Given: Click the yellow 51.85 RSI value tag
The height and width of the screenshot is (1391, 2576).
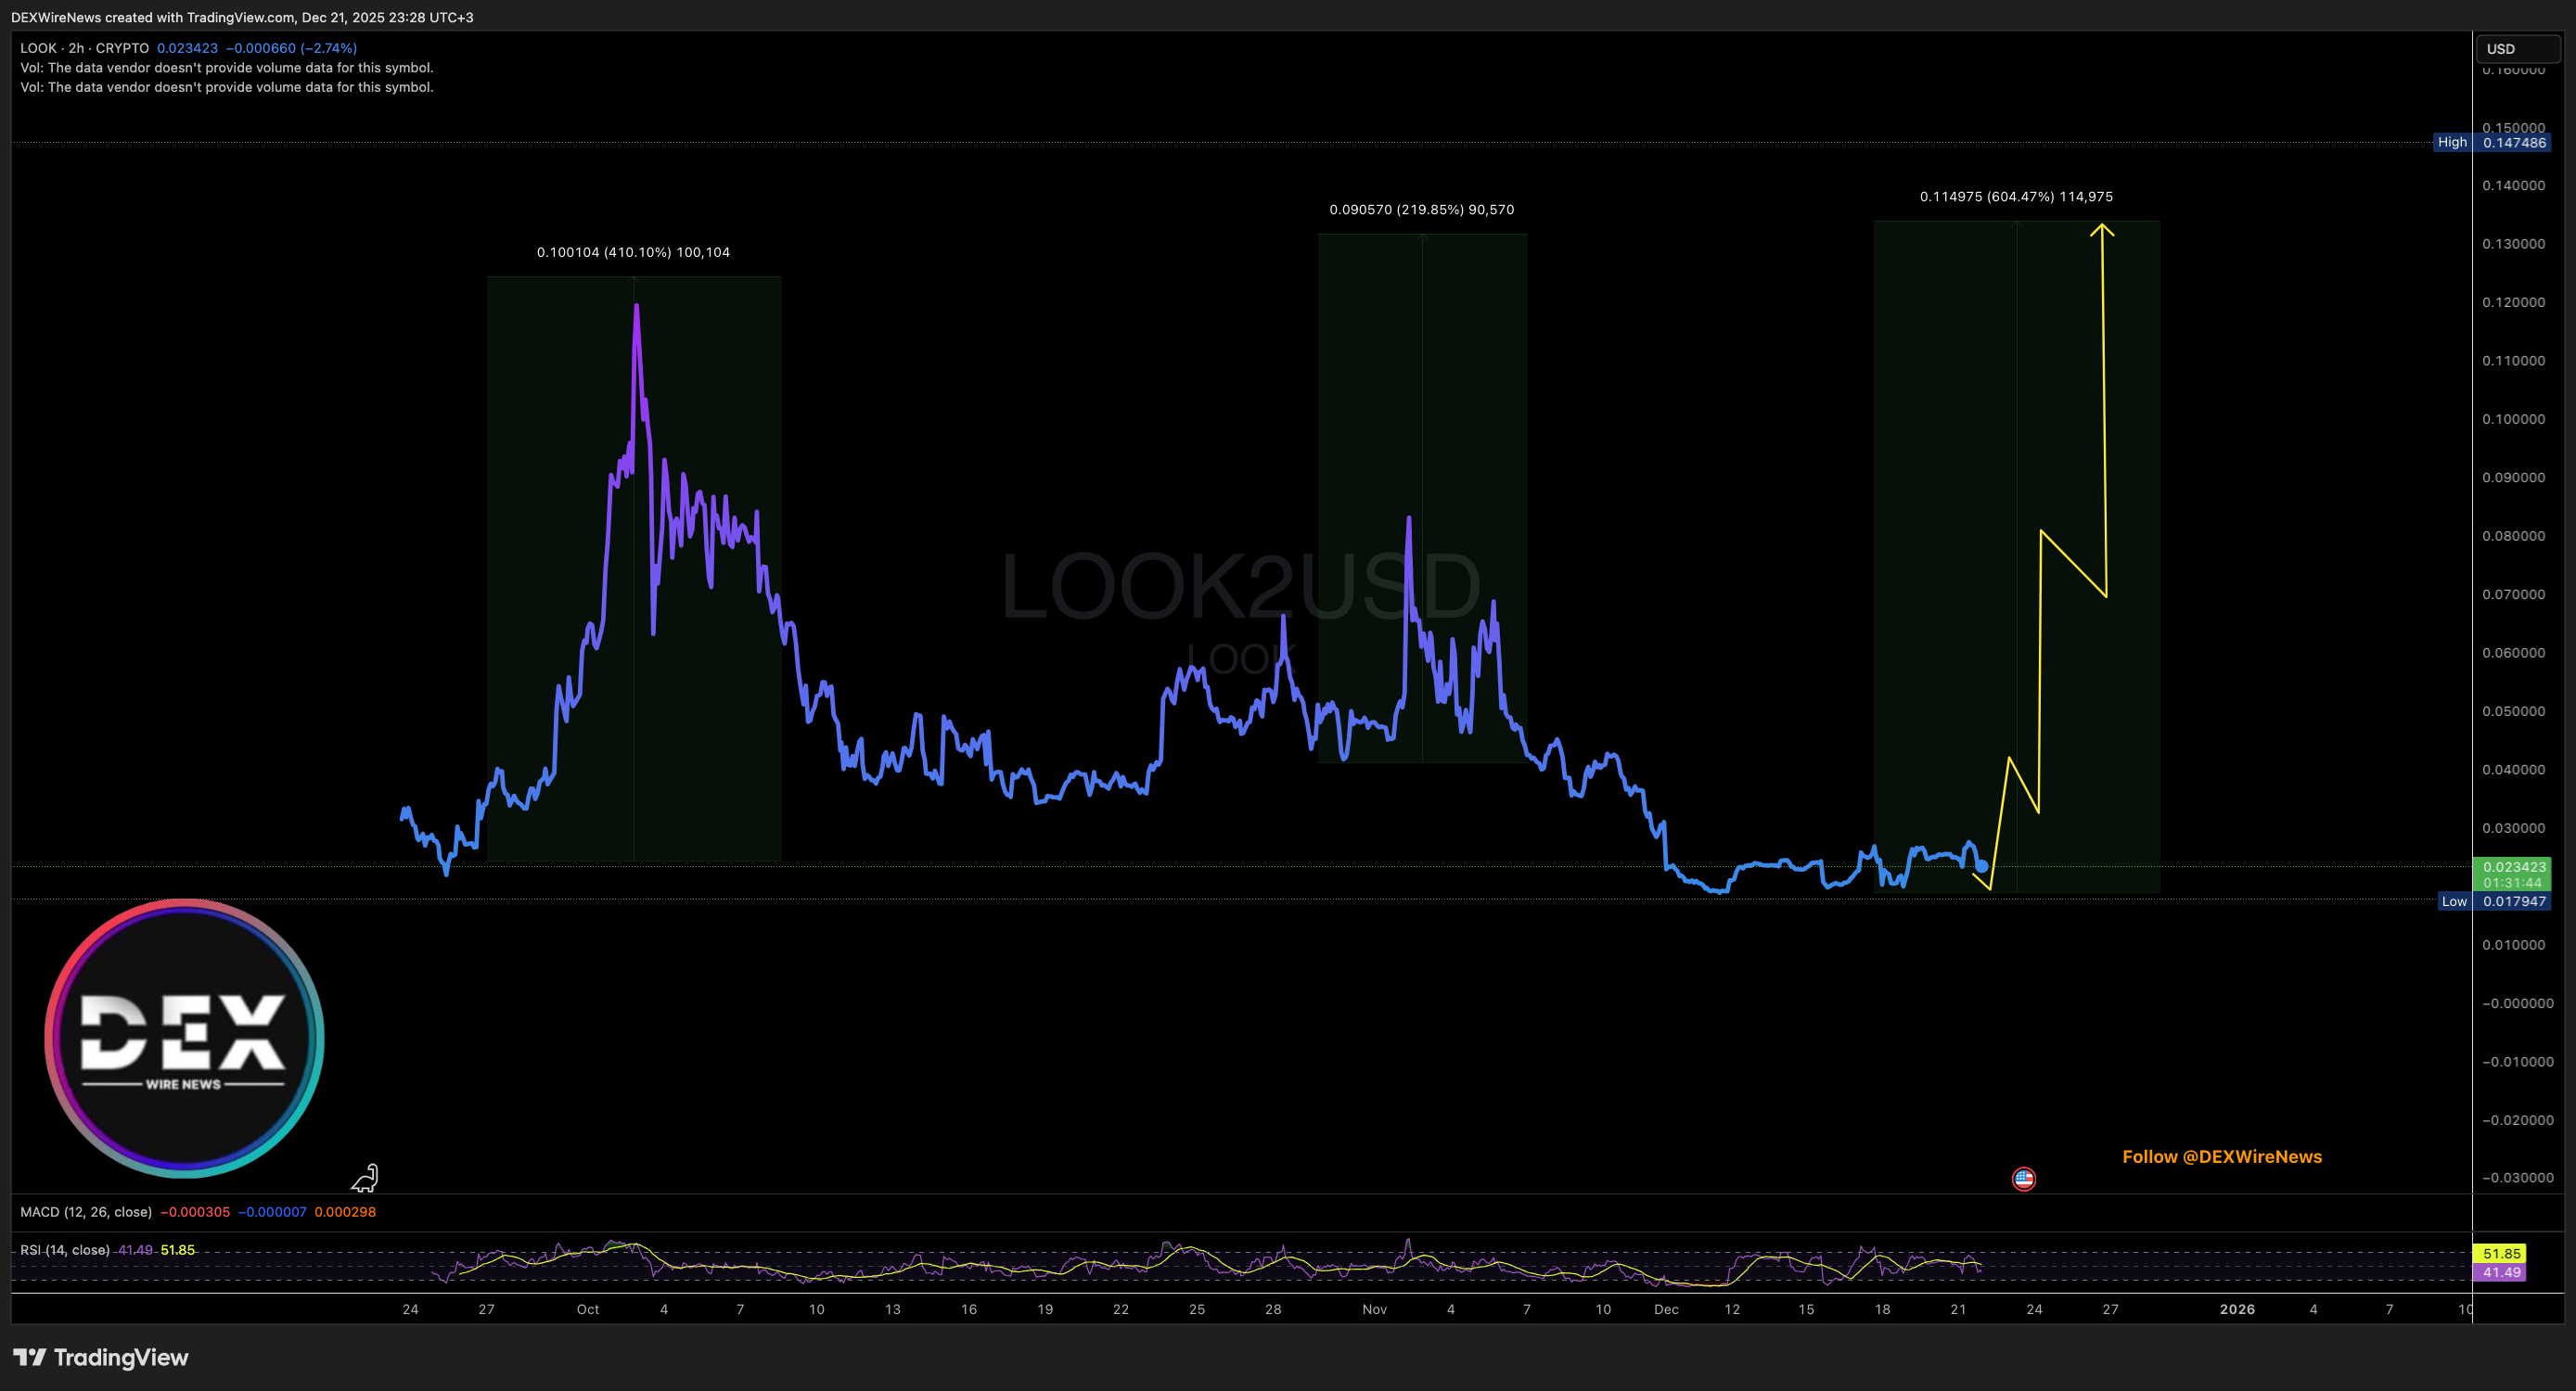Looking at the screenshot, I should pos(2499,1253).
